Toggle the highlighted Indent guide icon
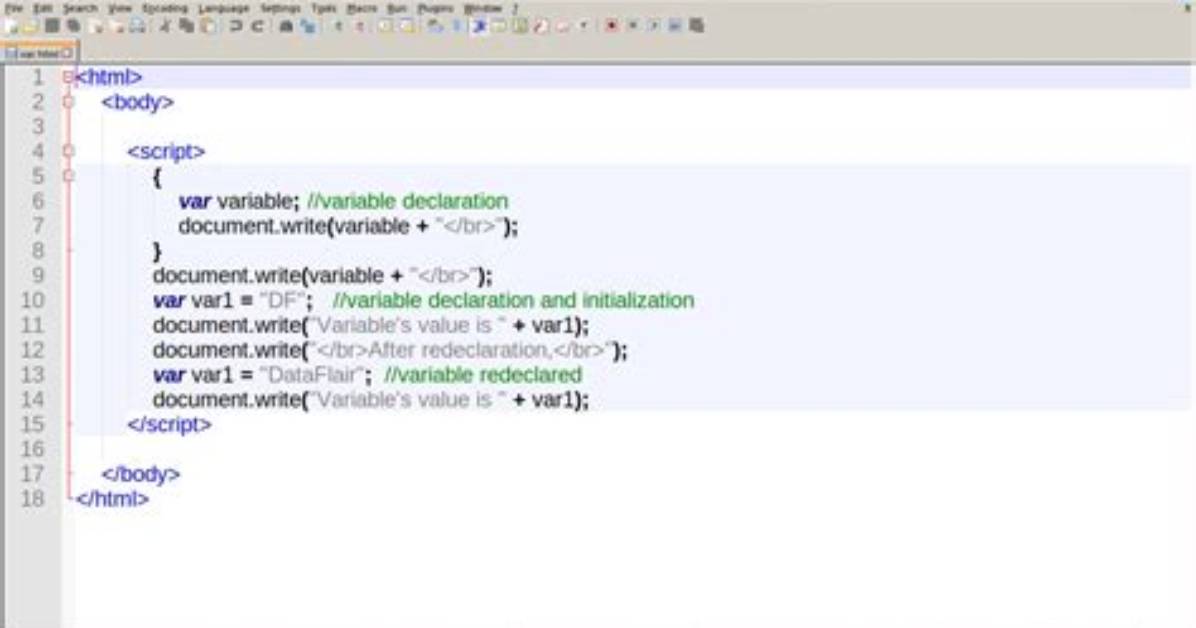 (x=479, y=26)
